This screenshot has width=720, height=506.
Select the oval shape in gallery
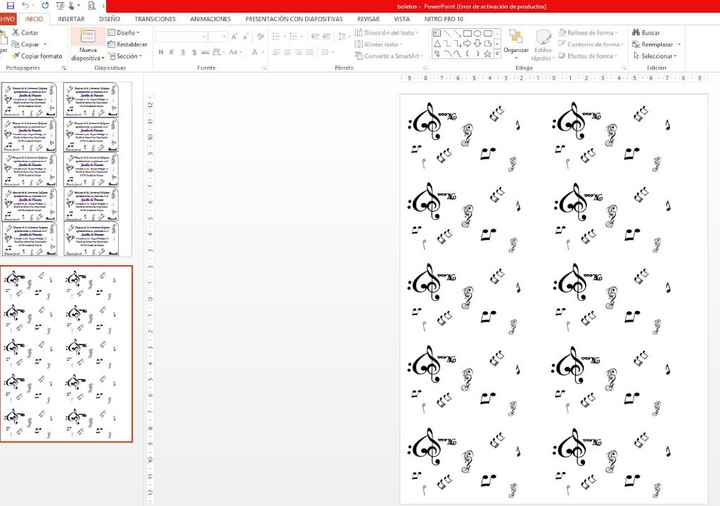(478, 34)
